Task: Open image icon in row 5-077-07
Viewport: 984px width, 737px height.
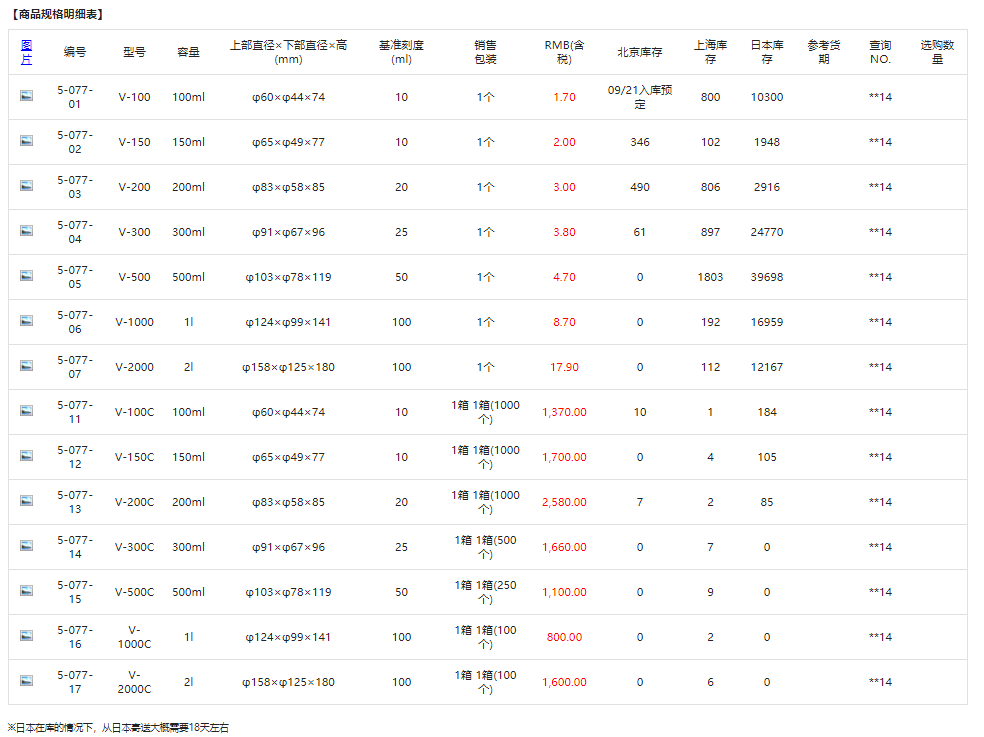Action: point(27,366)
